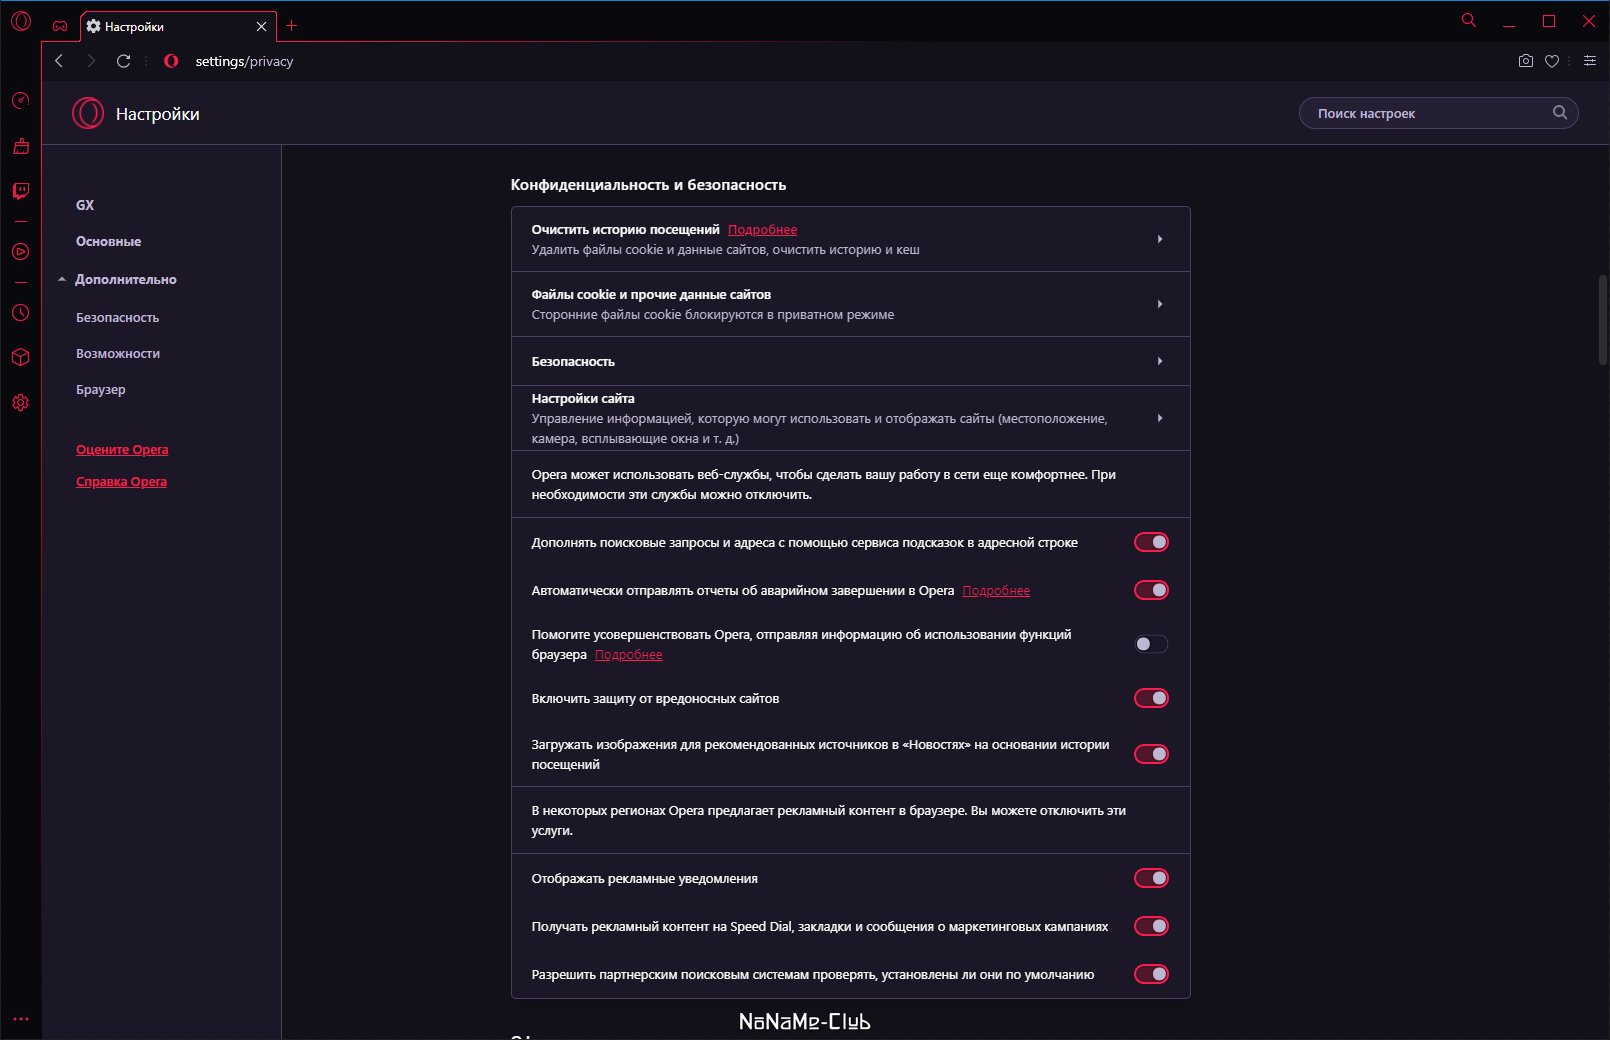Open the Player sidebar icon
Image resolution: width=1610 pixels, height=1040 pixels.
pos(21,252)
